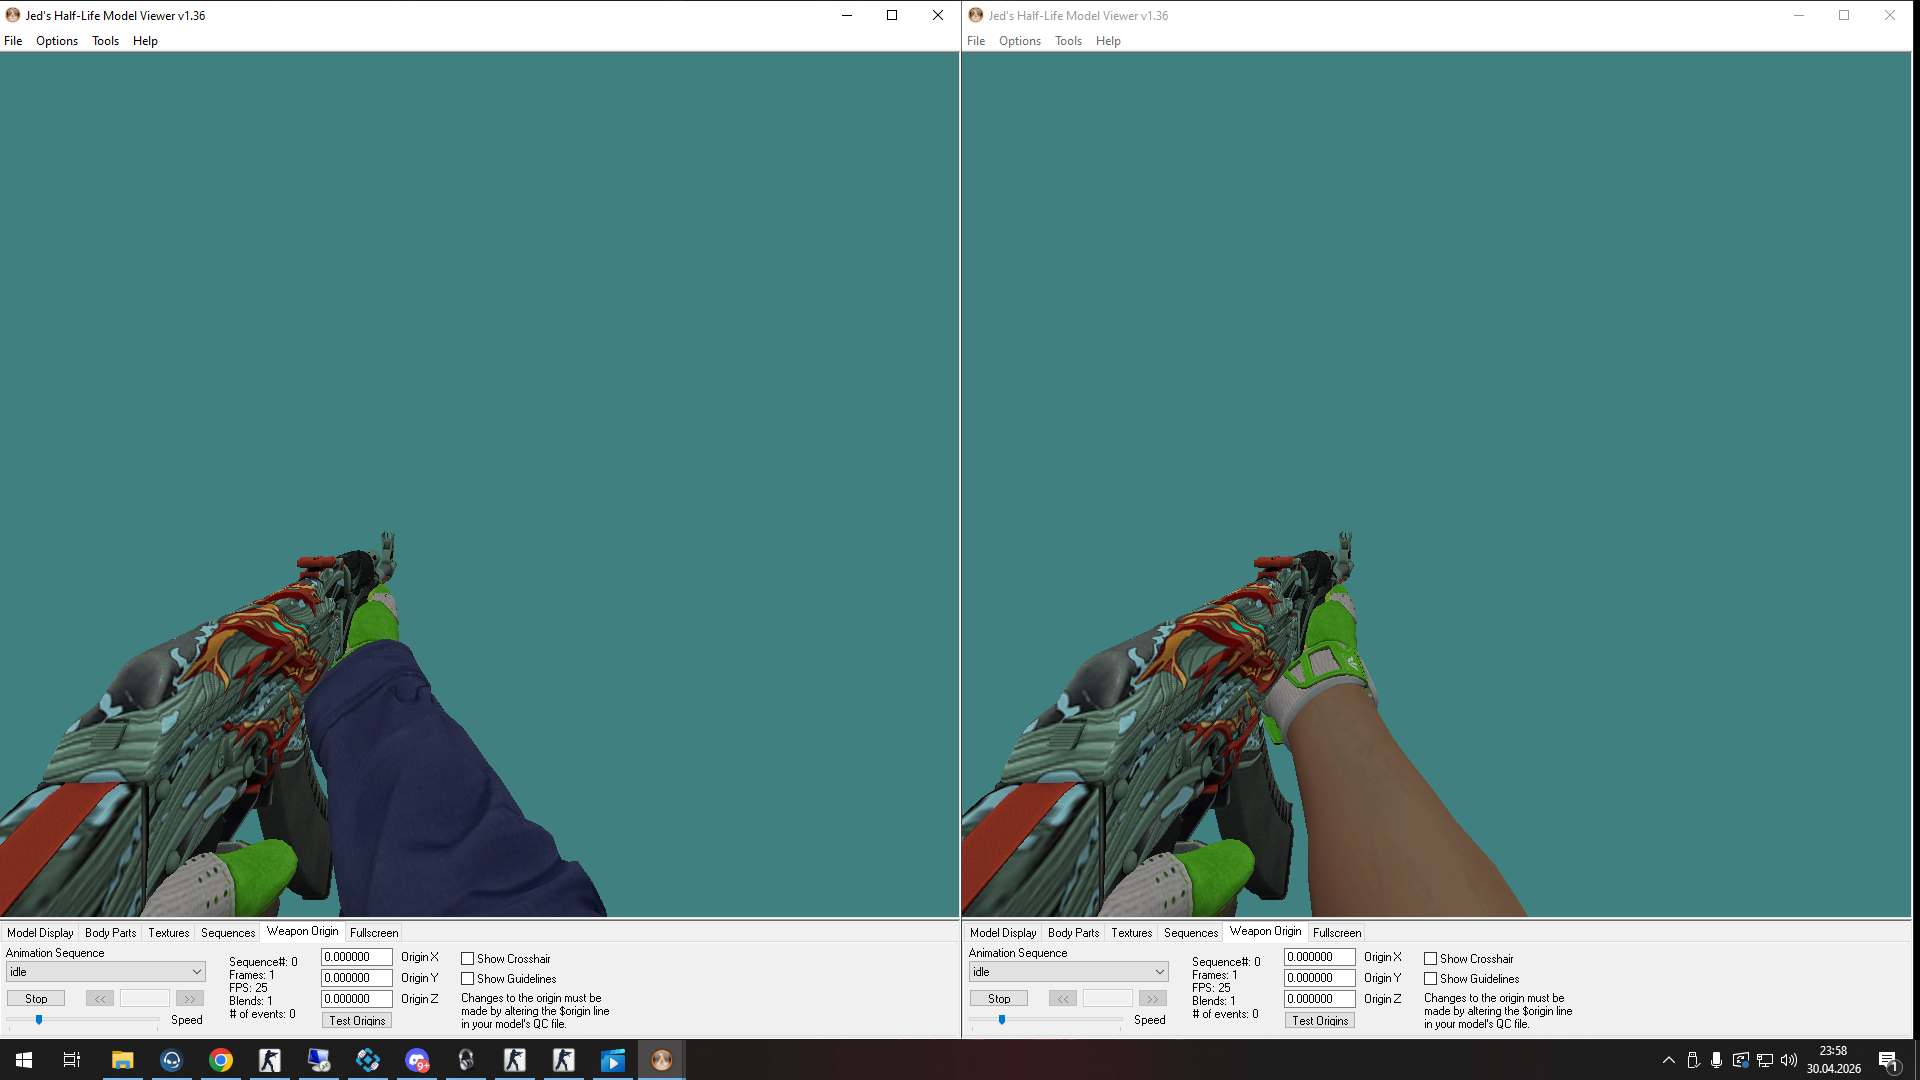Click previous frame << button, left window
The height and width of the screenshot is (1080, 1920).
100,999
